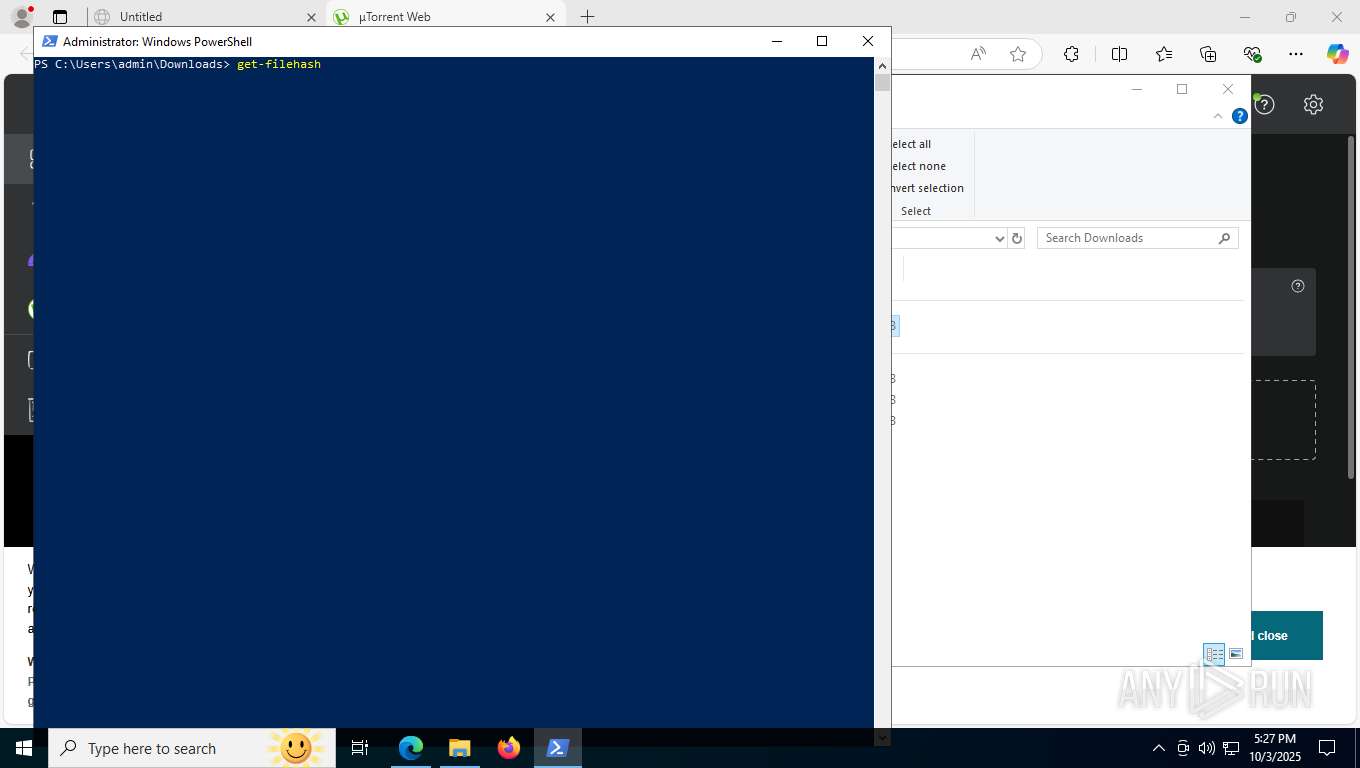Open the Edge favorites list icon

pyautogui.click(x=1164, y=54)
